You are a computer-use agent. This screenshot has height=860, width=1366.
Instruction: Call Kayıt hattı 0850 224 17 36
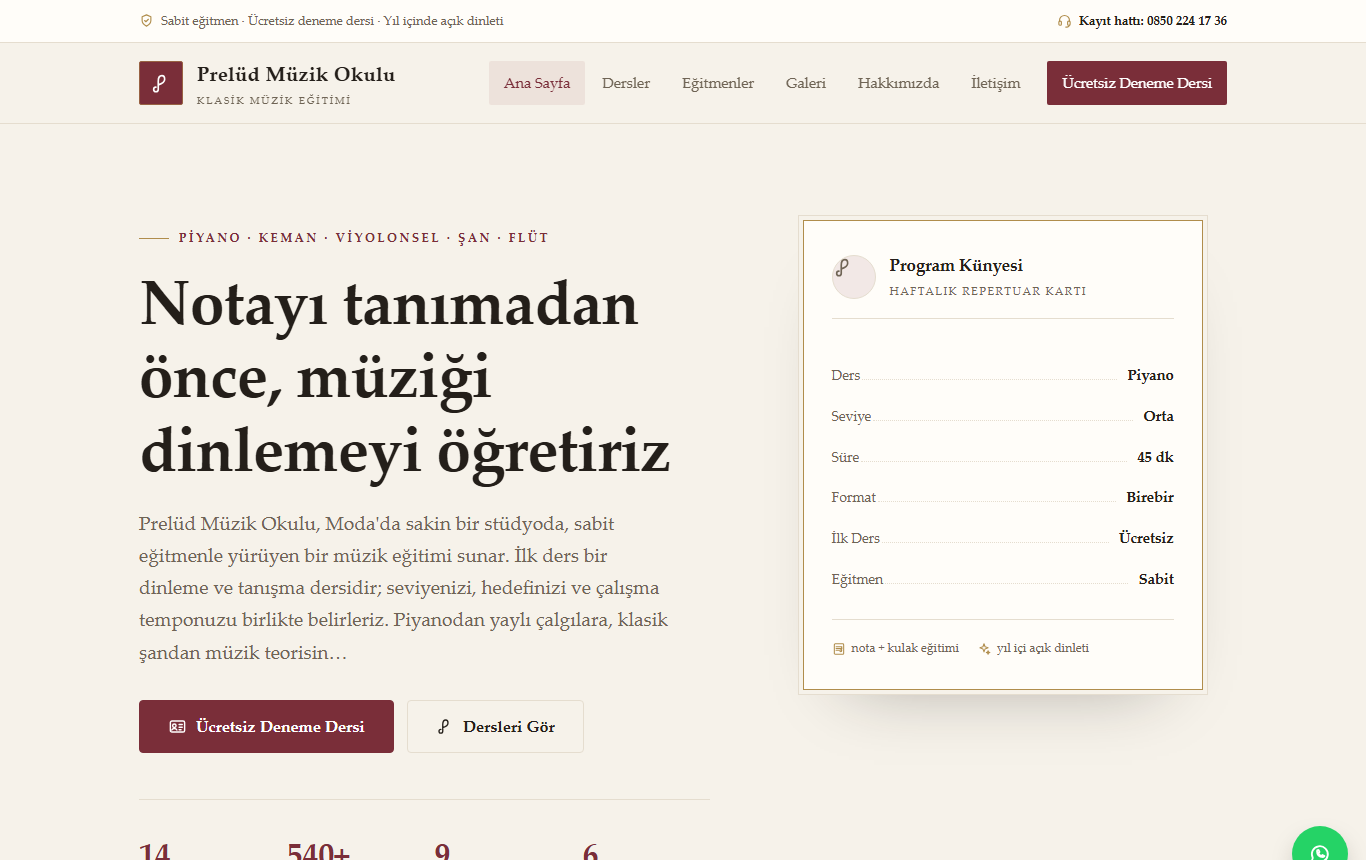[1153, 21]
